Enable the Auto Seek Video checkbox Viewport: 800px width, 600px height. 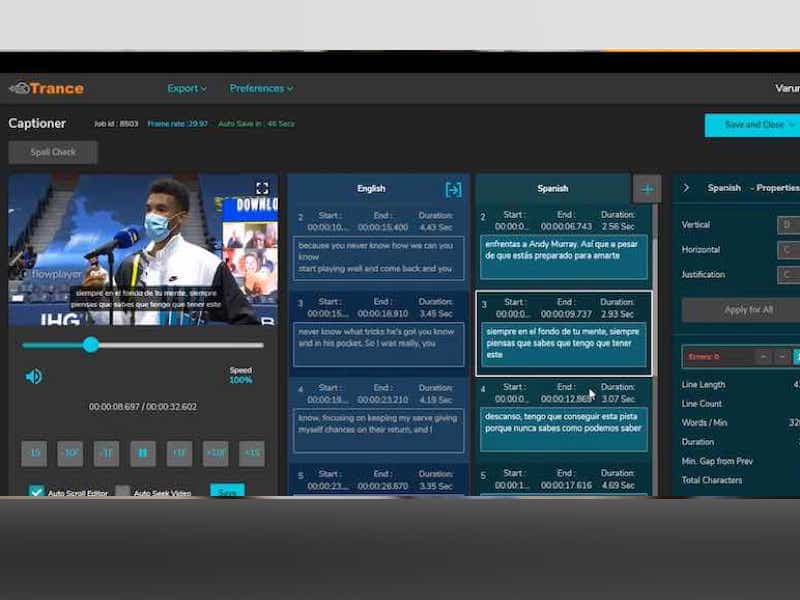coord(122,492)
